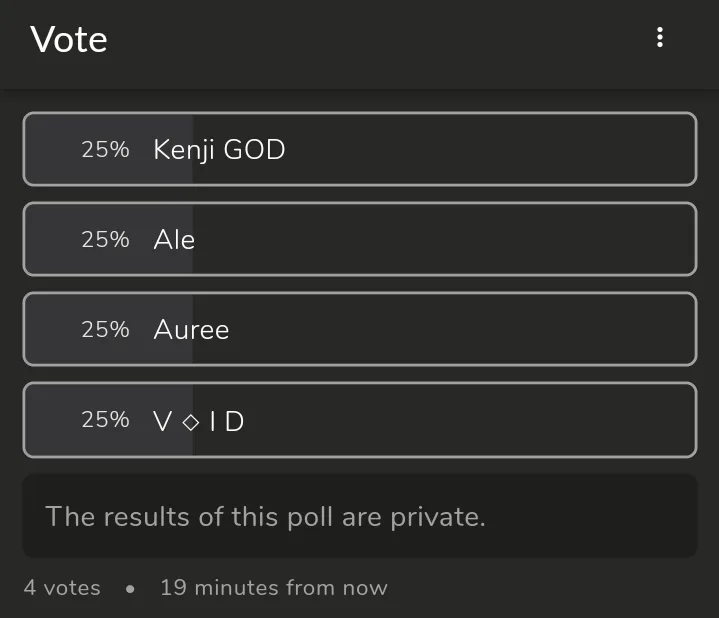The height and width of the screenshot is (618, 719).
Task: Click the 25% label beside Kenji GOD
Action: [x=105, y=149]
